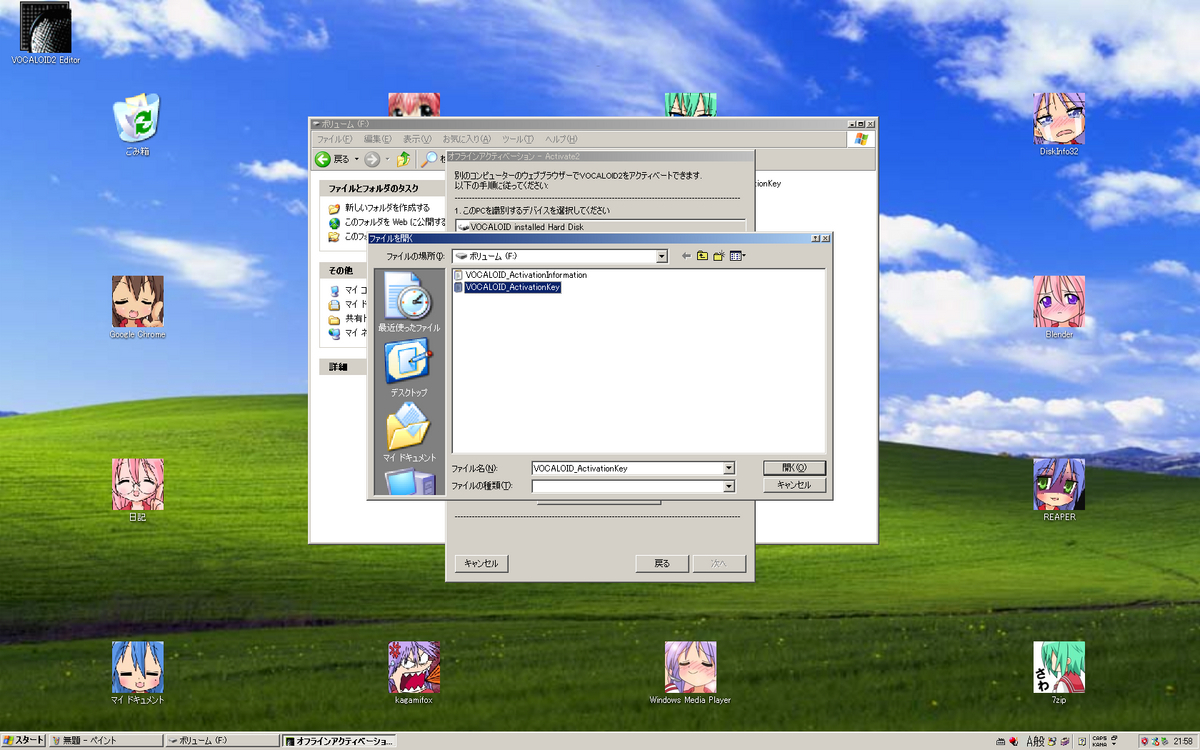Switch to ボリューム (F:) taskbar button
The image size is (1200, 750).
(x=222, y=741)
